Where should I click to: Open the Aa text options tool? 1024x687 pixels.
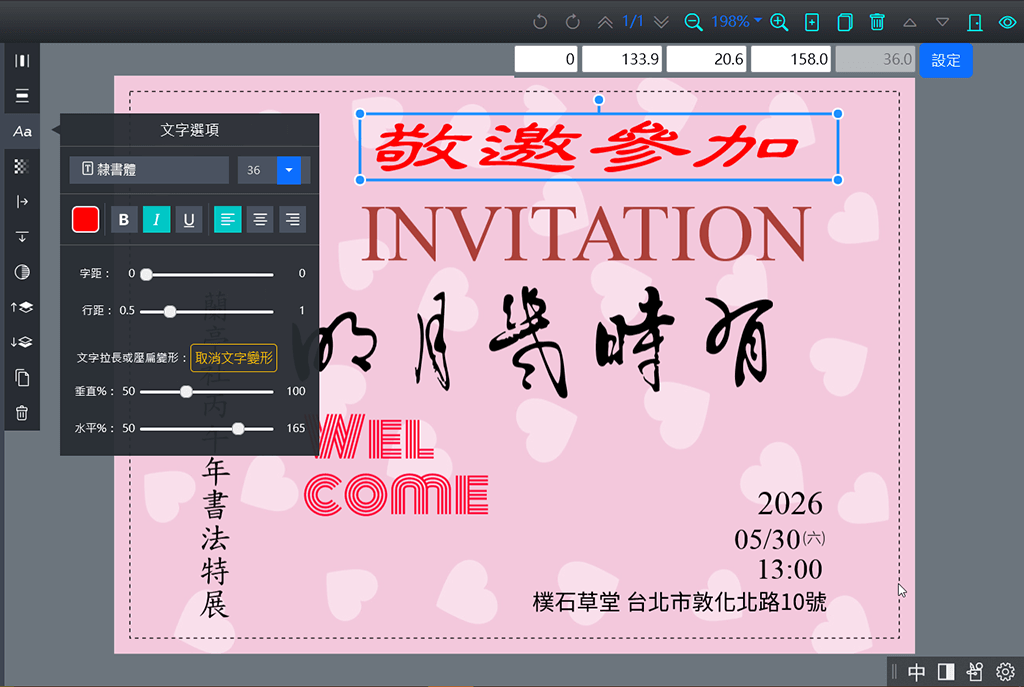pos(22,131)
